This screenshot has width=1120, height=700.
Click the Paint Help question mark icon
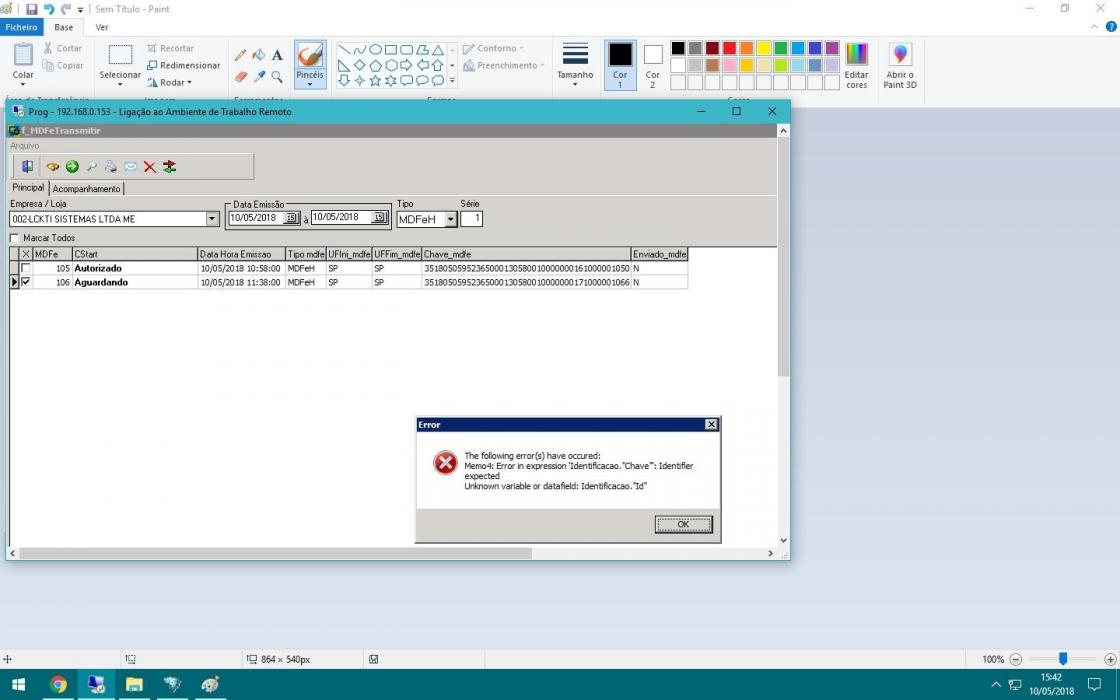[x=1111, y=27]
